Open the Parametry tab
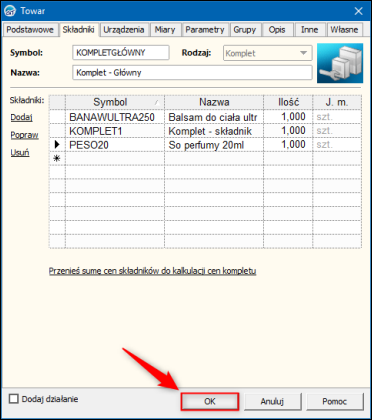372x420 pixels. click(x=205, y=30)
